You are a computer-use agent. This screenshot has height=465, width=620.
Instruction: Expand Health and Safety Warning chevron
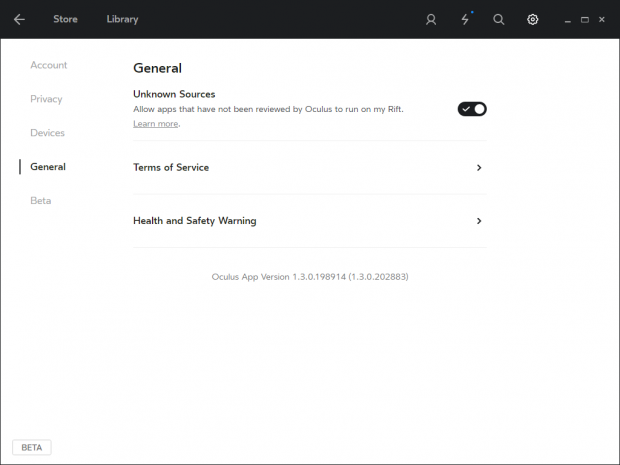coord(479,221)
